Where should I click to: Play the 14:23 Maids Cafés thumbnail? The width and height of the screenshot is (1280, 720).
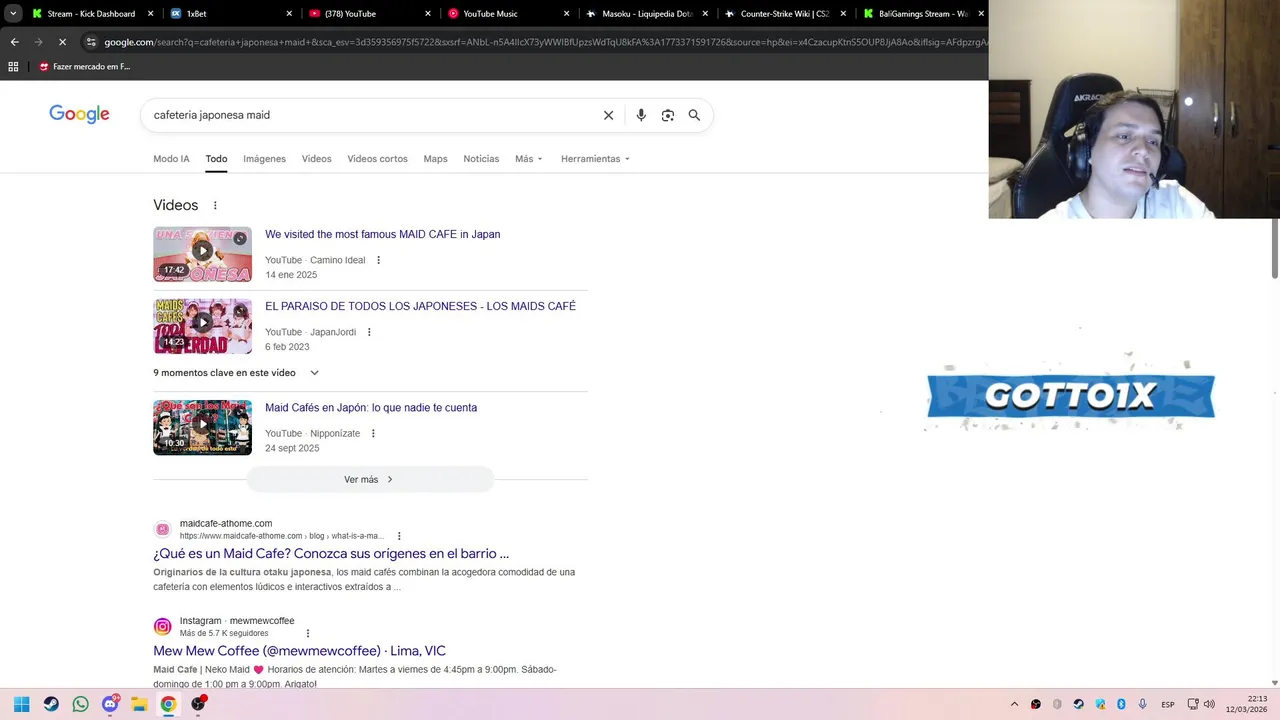pyautogui.click(x=202, y=326)
